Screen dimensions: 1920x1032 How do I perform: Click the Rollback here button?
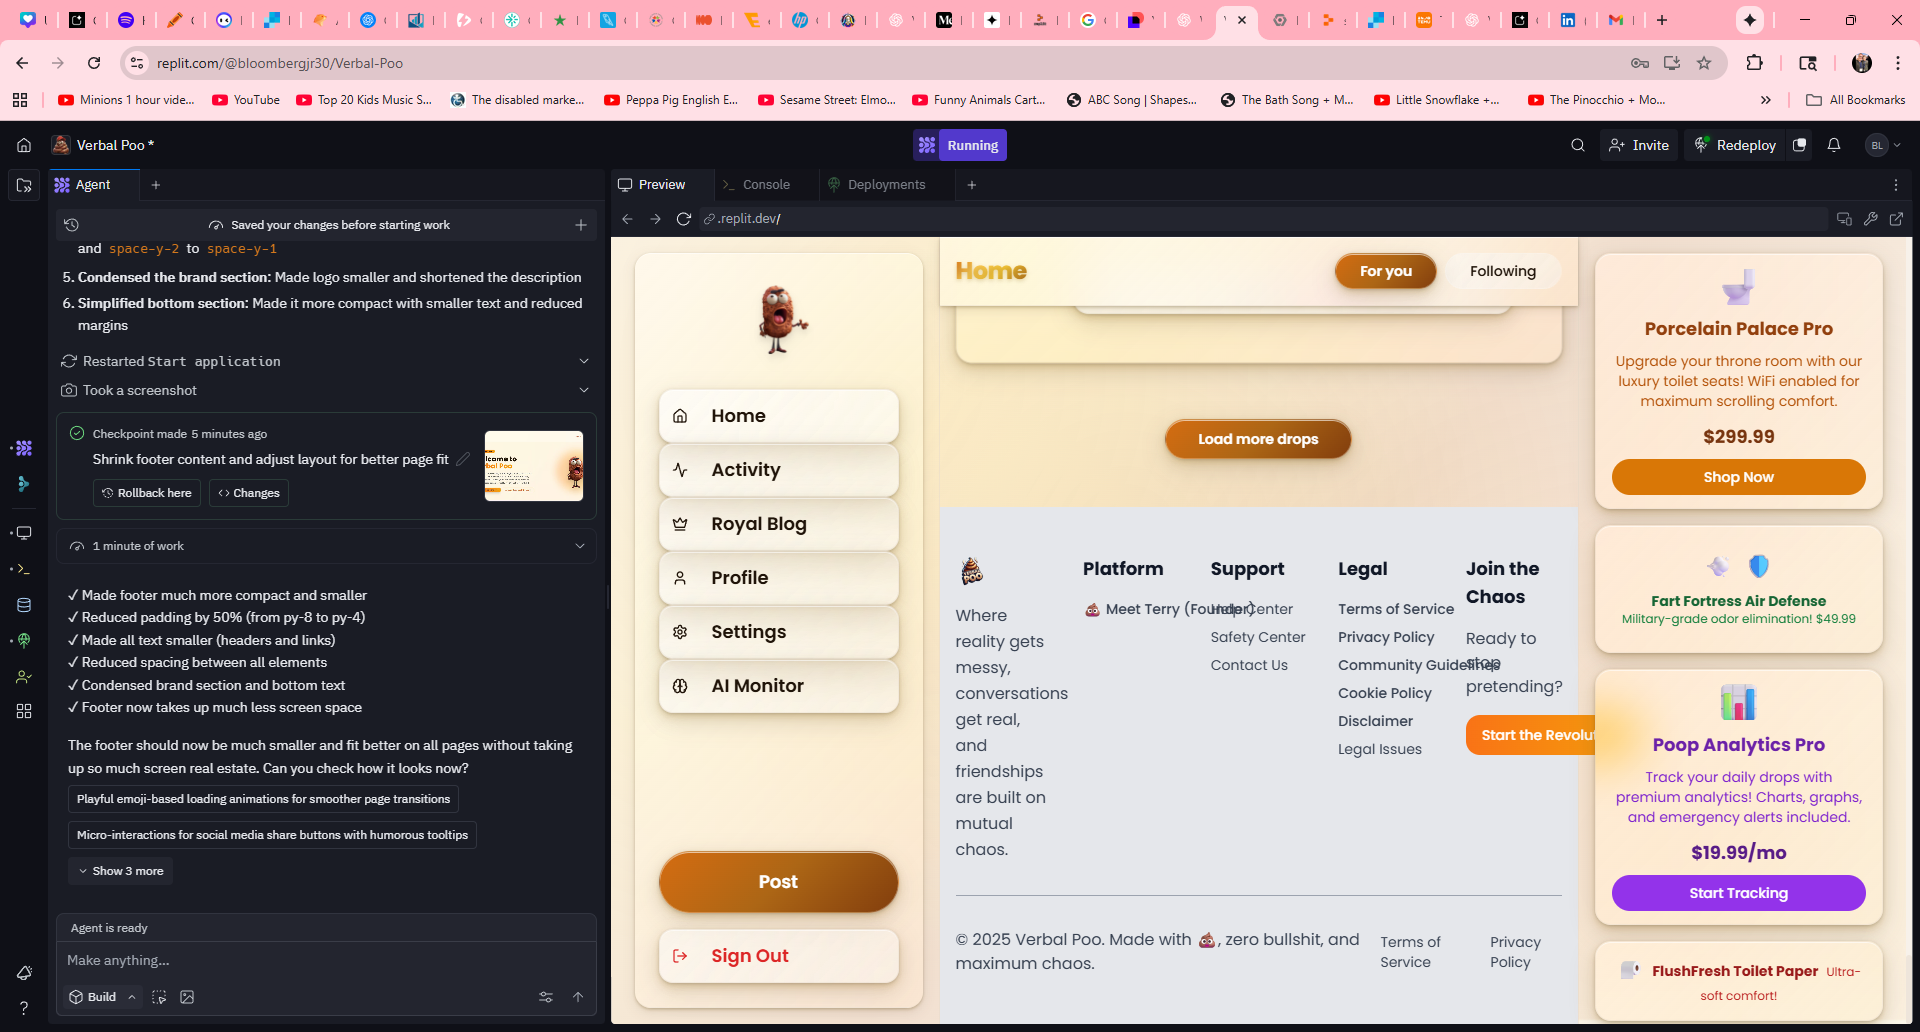coord(147,493)
